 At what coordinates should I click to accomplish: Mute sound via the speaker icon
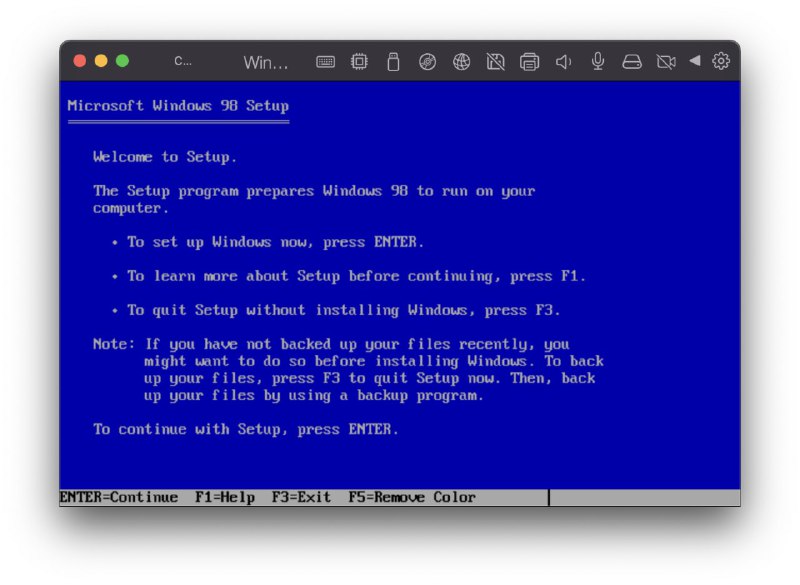tap(563, 62)
